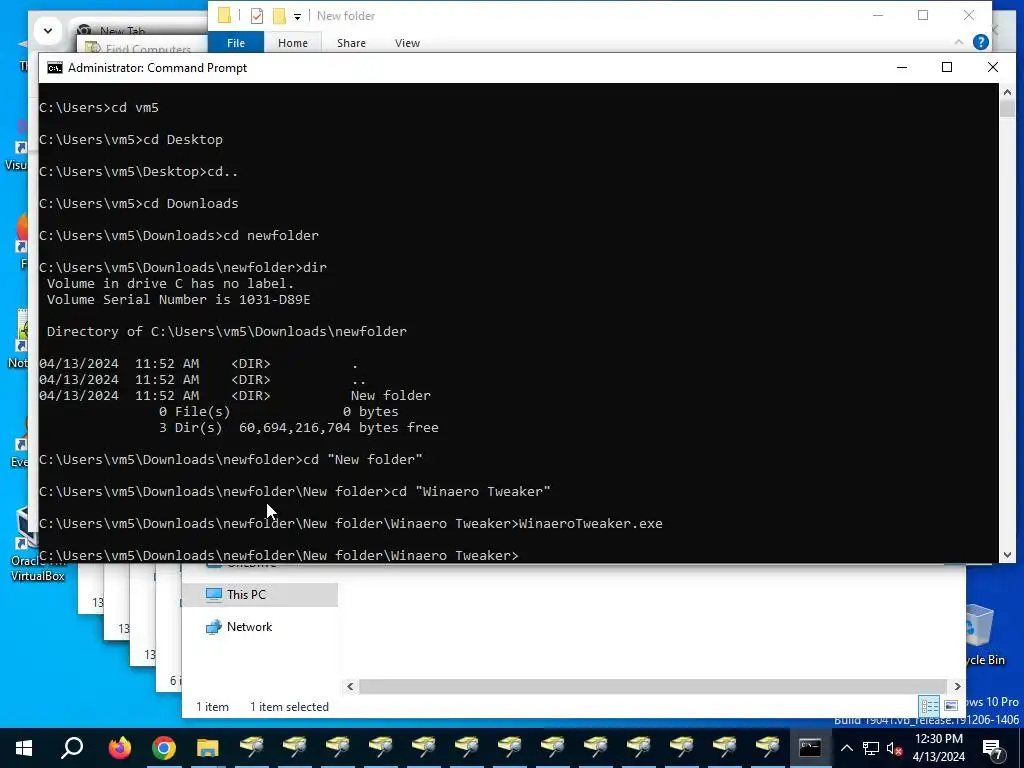This screenshot has height=768, width=1024.
Task: Click the scroll-up arrow in Command Prompt
Action: tap(1007, 93)
